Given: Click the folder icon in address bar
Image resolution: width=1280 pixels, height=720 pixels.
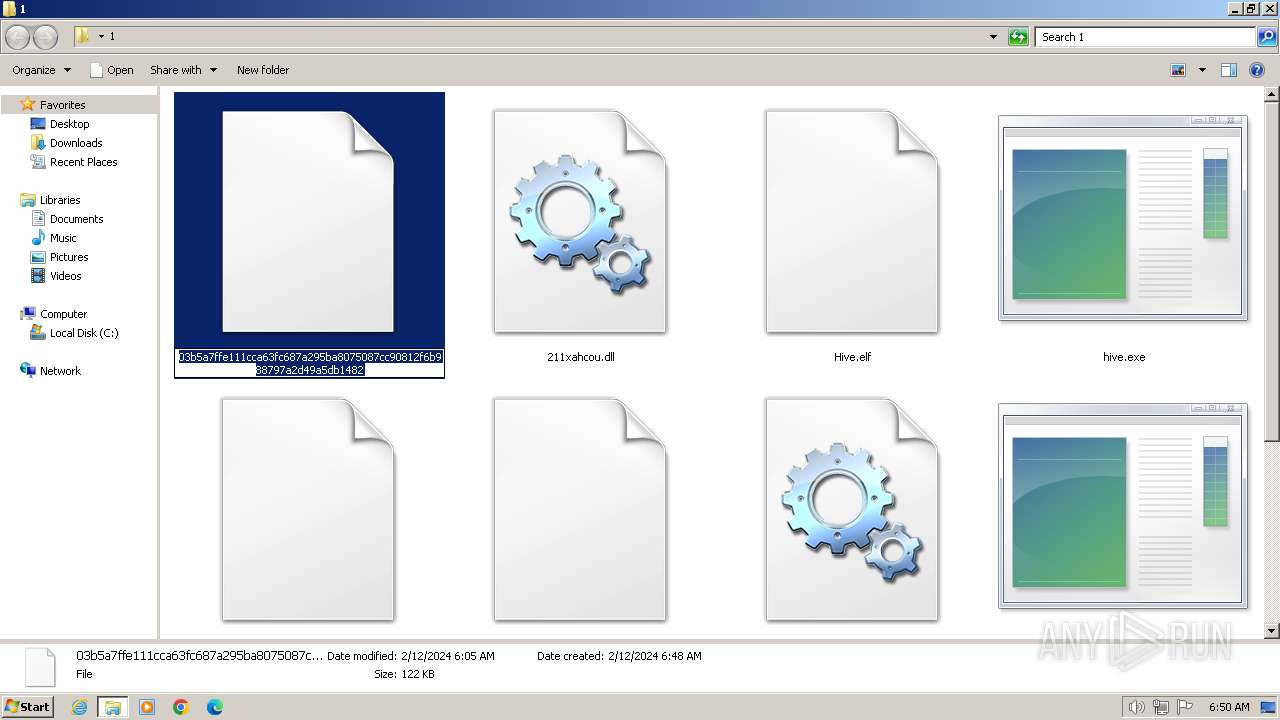Looking at the screenshot, I should point(83,36).
